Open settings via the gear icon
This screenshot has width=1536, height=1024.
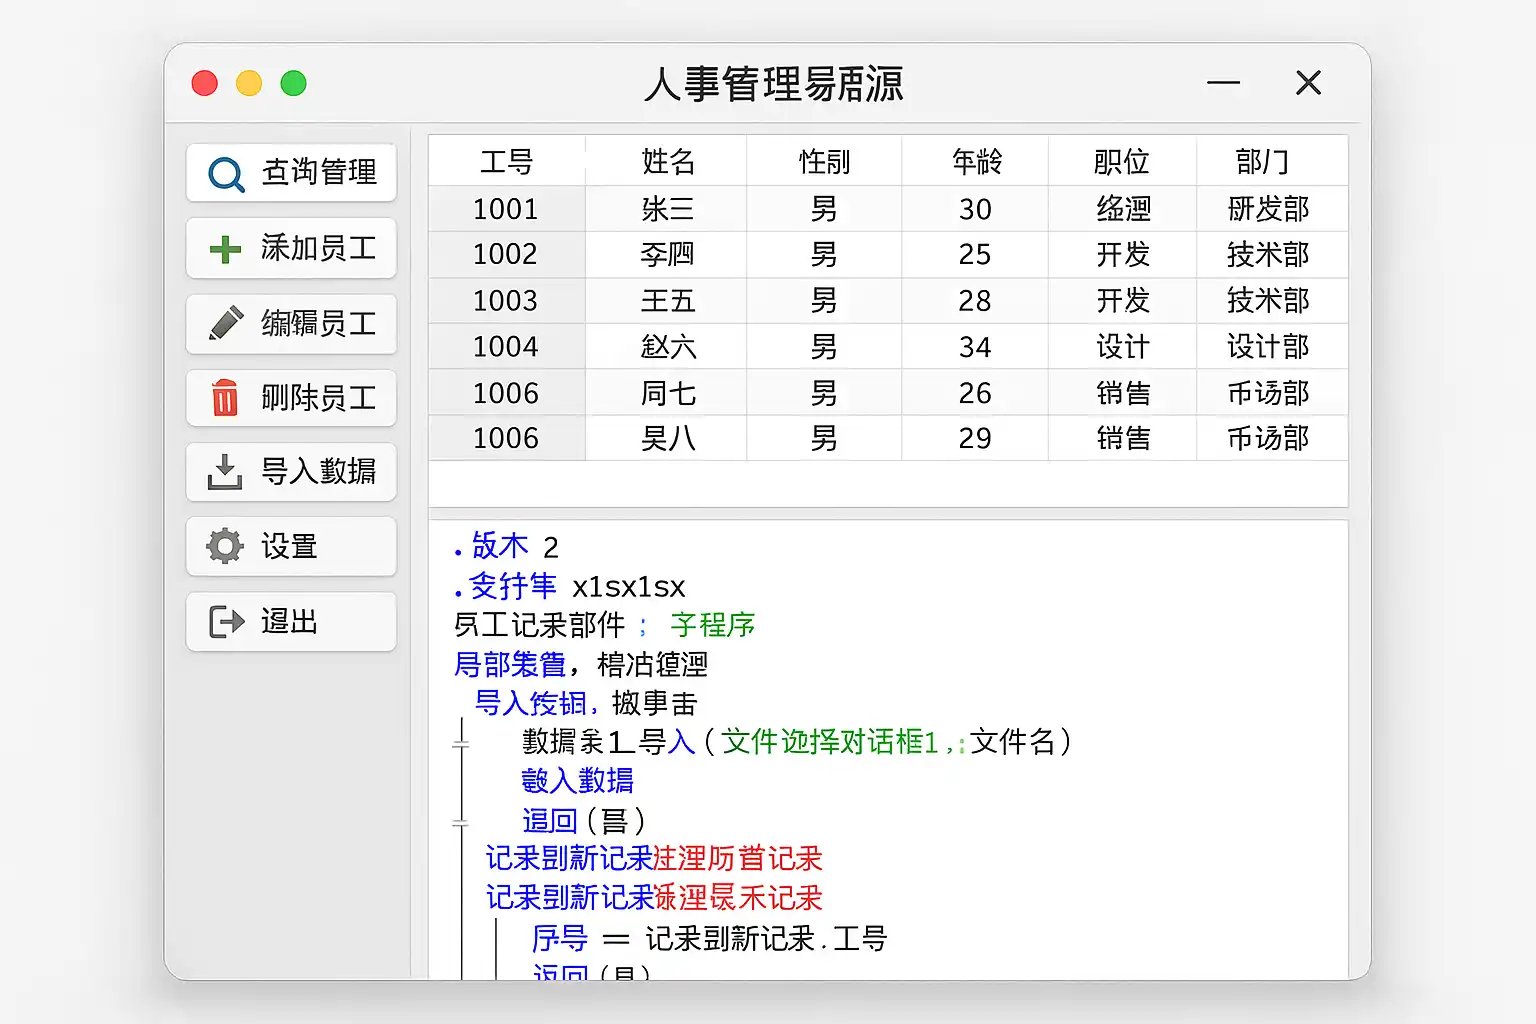[x=225, y=546]
